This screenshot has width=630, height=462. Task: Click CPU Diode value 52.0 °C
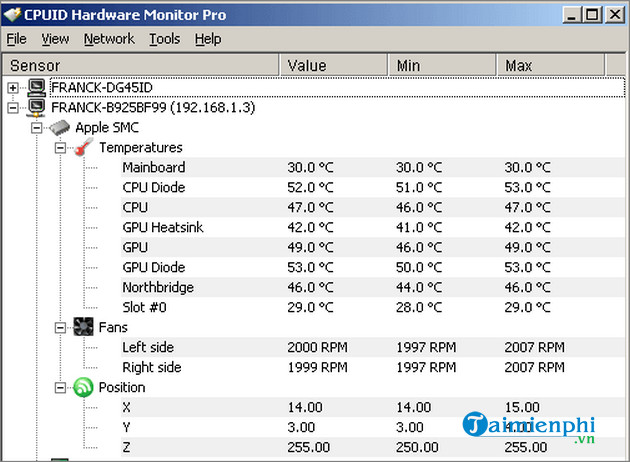pyautogui.click(x=310, y=187)
